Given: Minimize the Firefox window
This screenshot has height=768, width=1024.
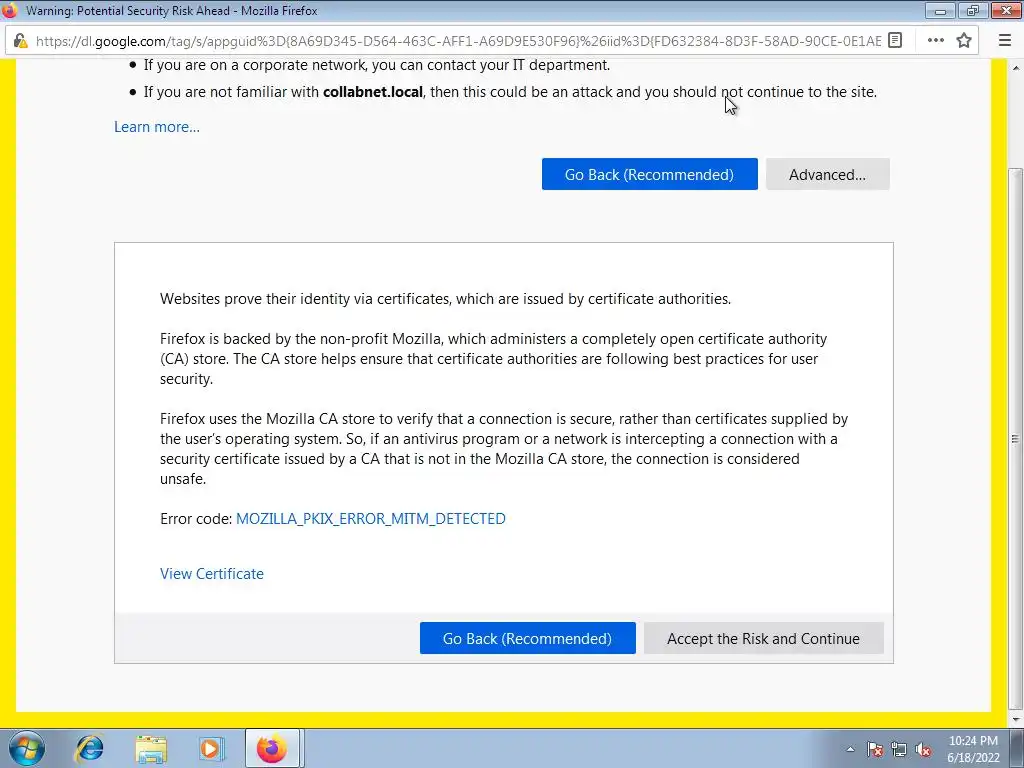Looking at the screenshot, I should (x=940, y=10).
